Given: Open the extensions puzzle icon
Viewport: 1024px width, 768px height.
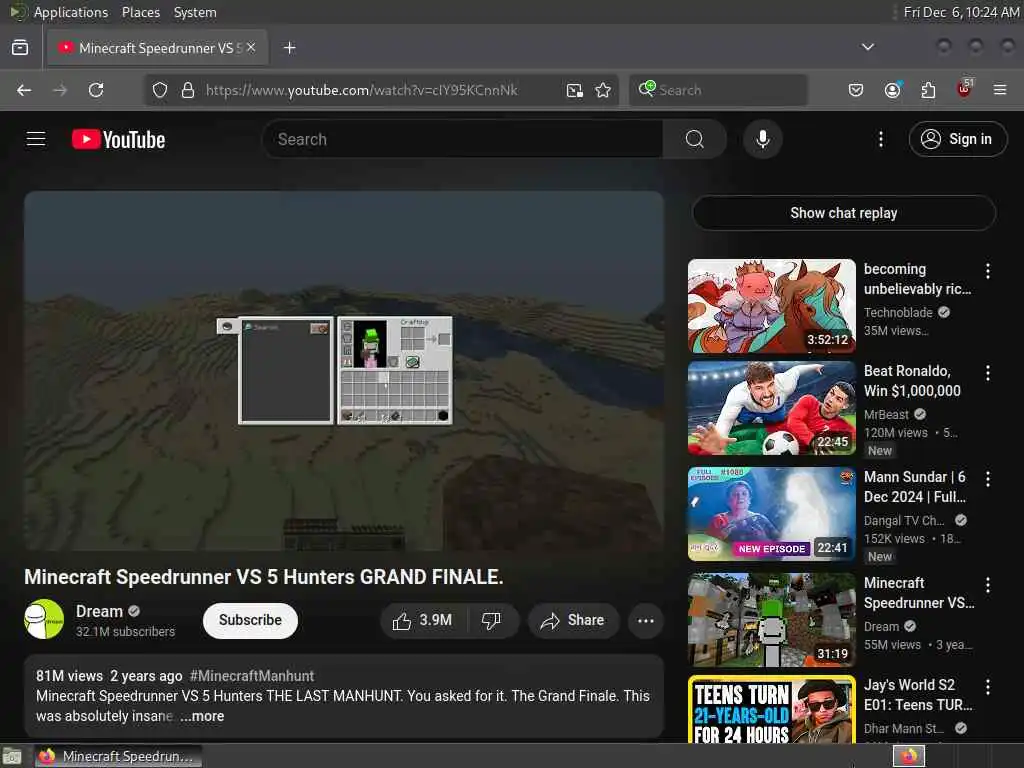Looking at the screenshot, I should click(x=928, y=90).
